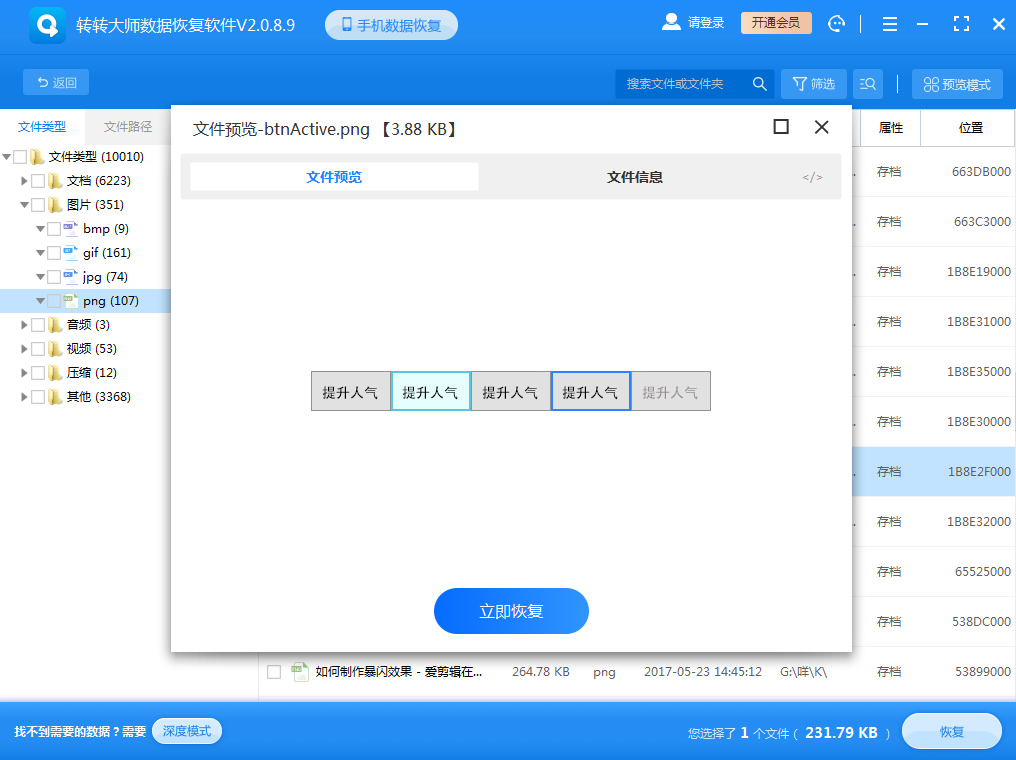Image resolution: width=1016 pixels, height=760 pixels.
Task: Open the filter (筛选) tool
Action: [812, 83]
